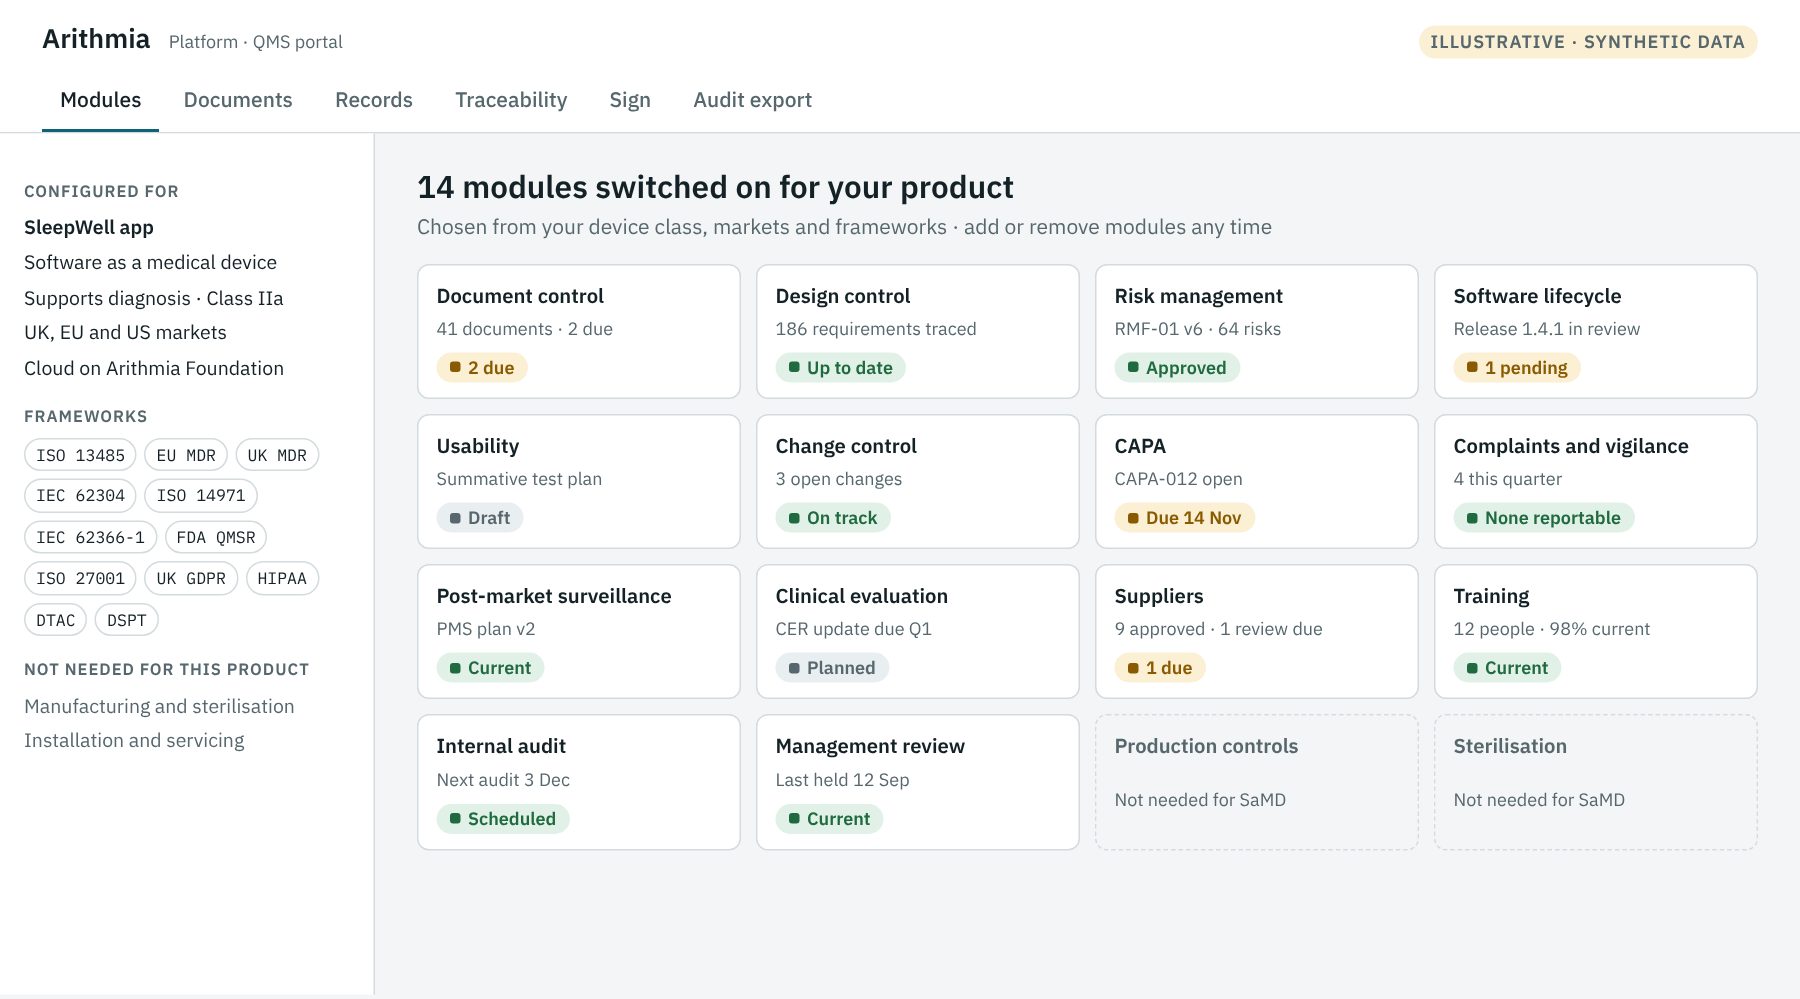
Task: Click the 'Planned' status badge
Action: pyautogui.click(x=832, y=668)
